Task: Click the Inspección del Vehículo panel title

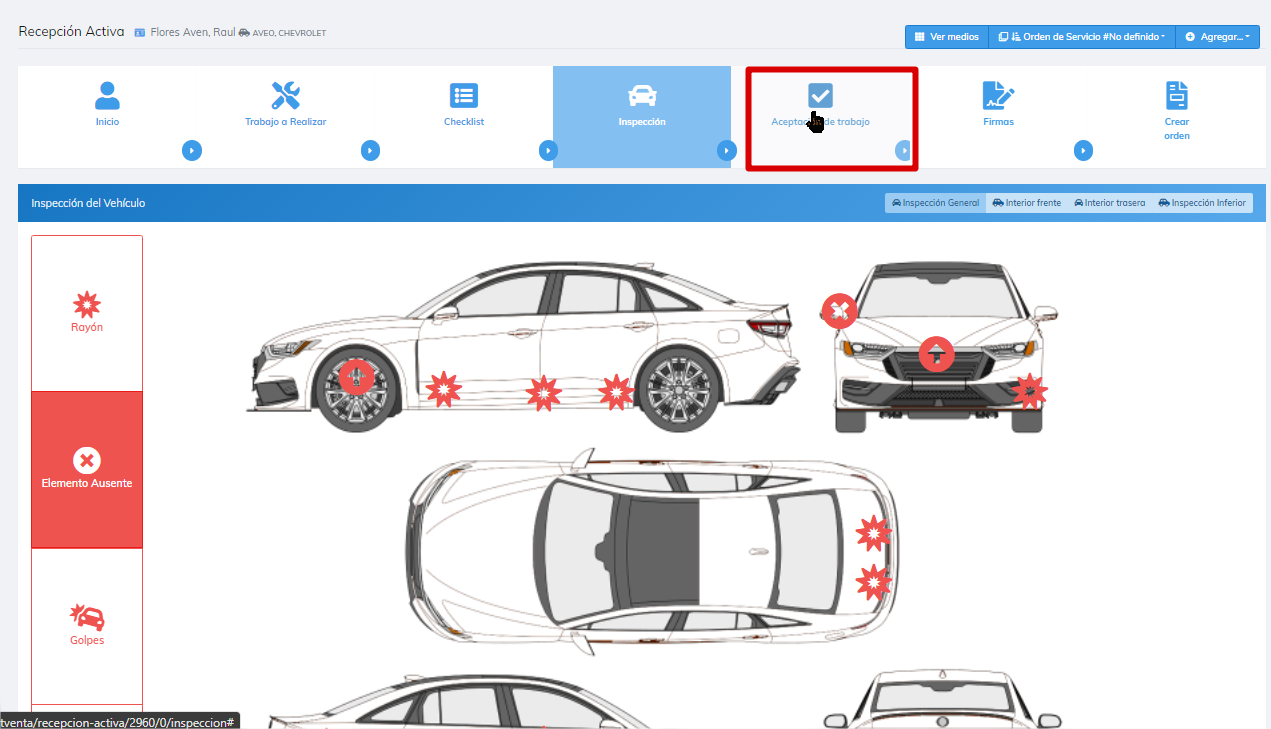Action: [88, 203]
